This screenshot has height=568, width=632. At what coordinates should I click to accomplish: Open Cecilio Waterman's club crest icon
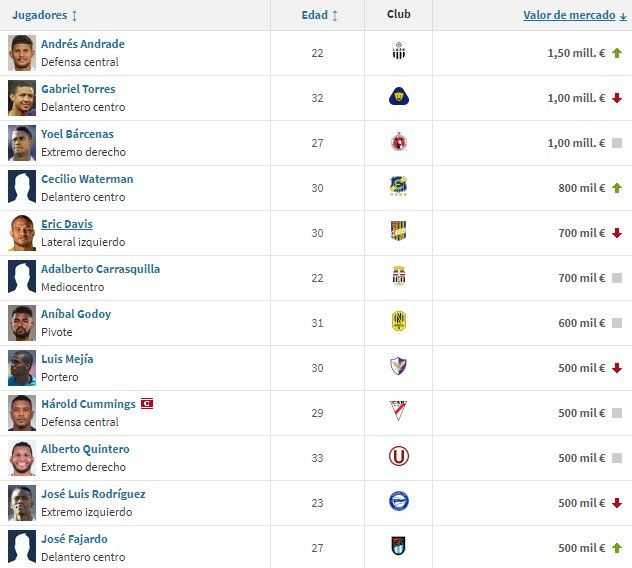pyautogui.click(x=399, y=187)
